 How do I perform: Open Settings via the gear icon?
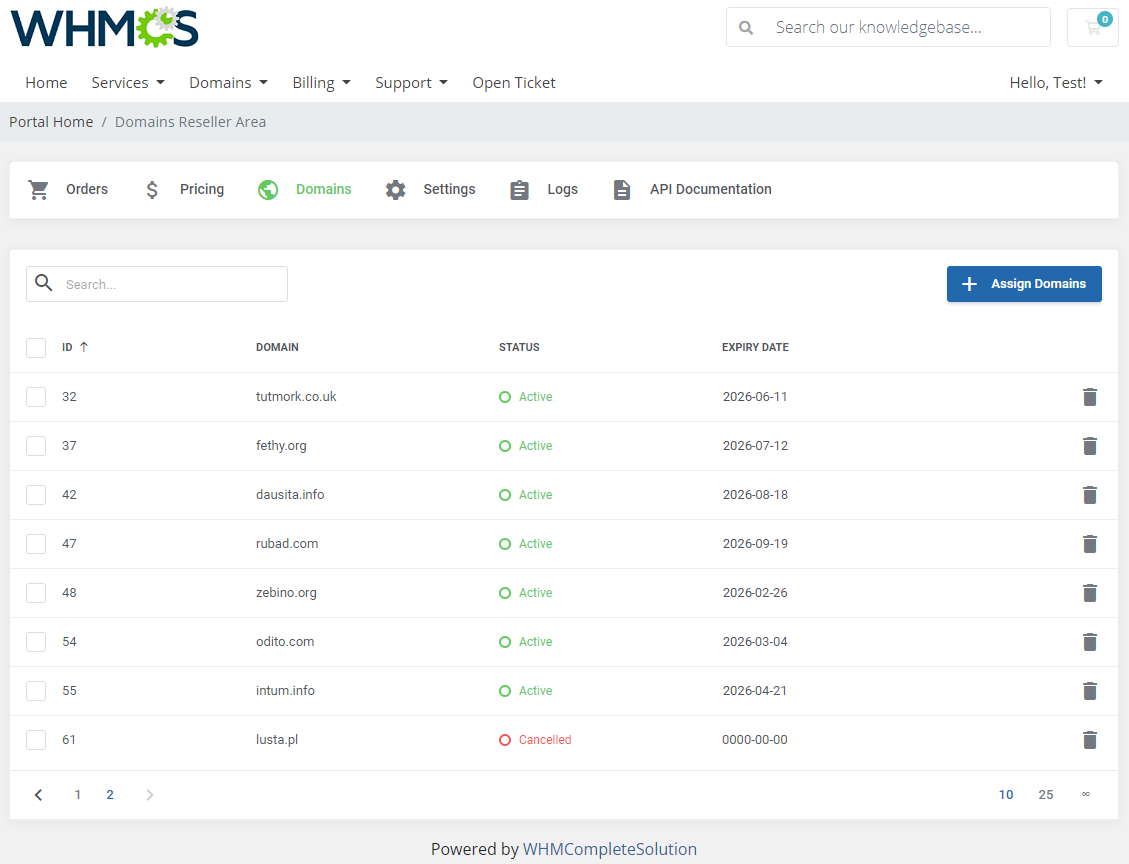(x=395, y=189)
